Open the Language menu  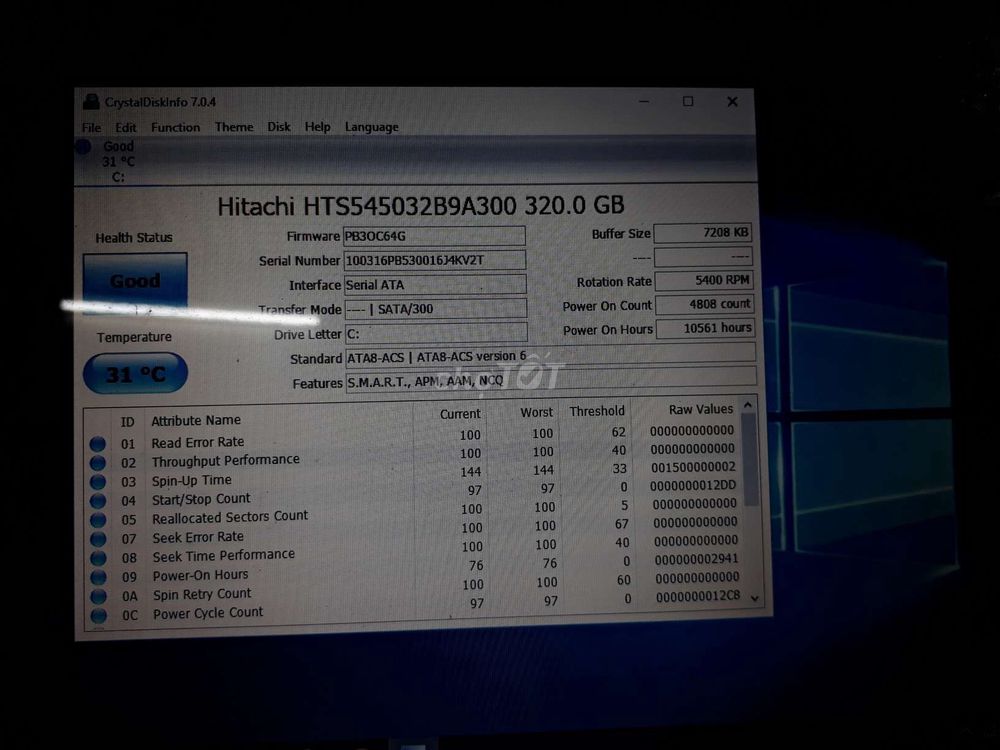pos(372,127)
